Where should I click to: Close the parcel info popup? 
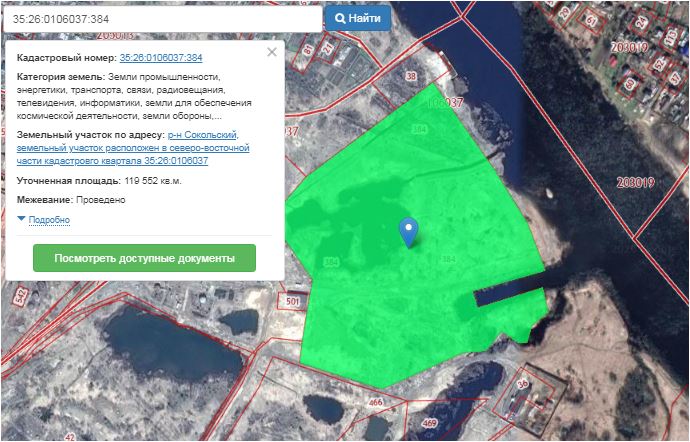271,53
